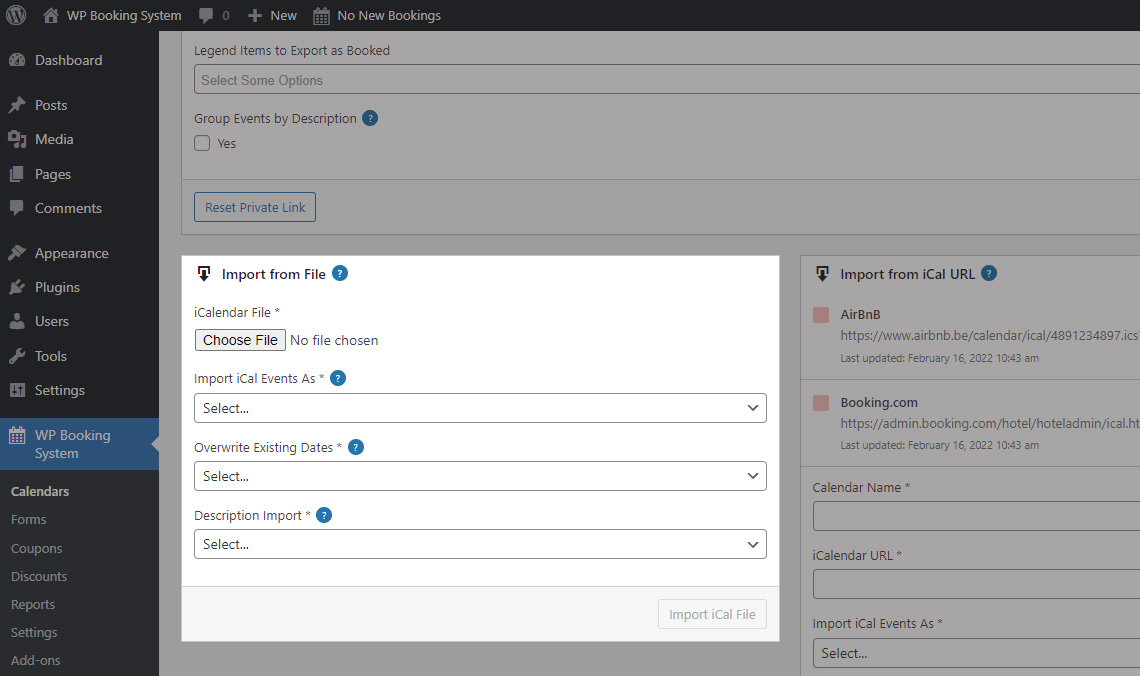1140x676 pixels.
Task: Open help icon for Description Import
Action: click(324, 515)
